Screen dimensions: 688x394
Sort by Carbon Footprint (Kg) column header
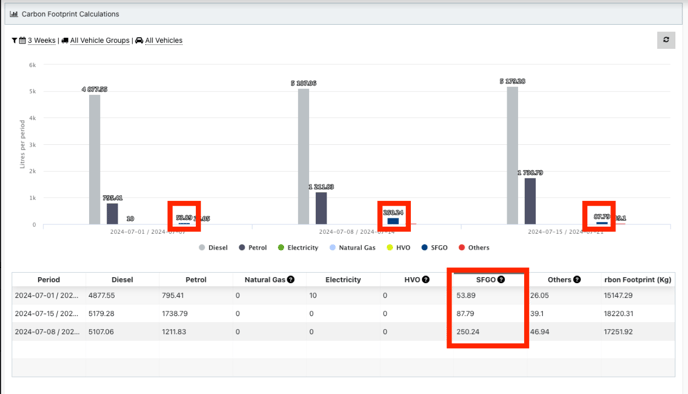(x=638, y=279)
